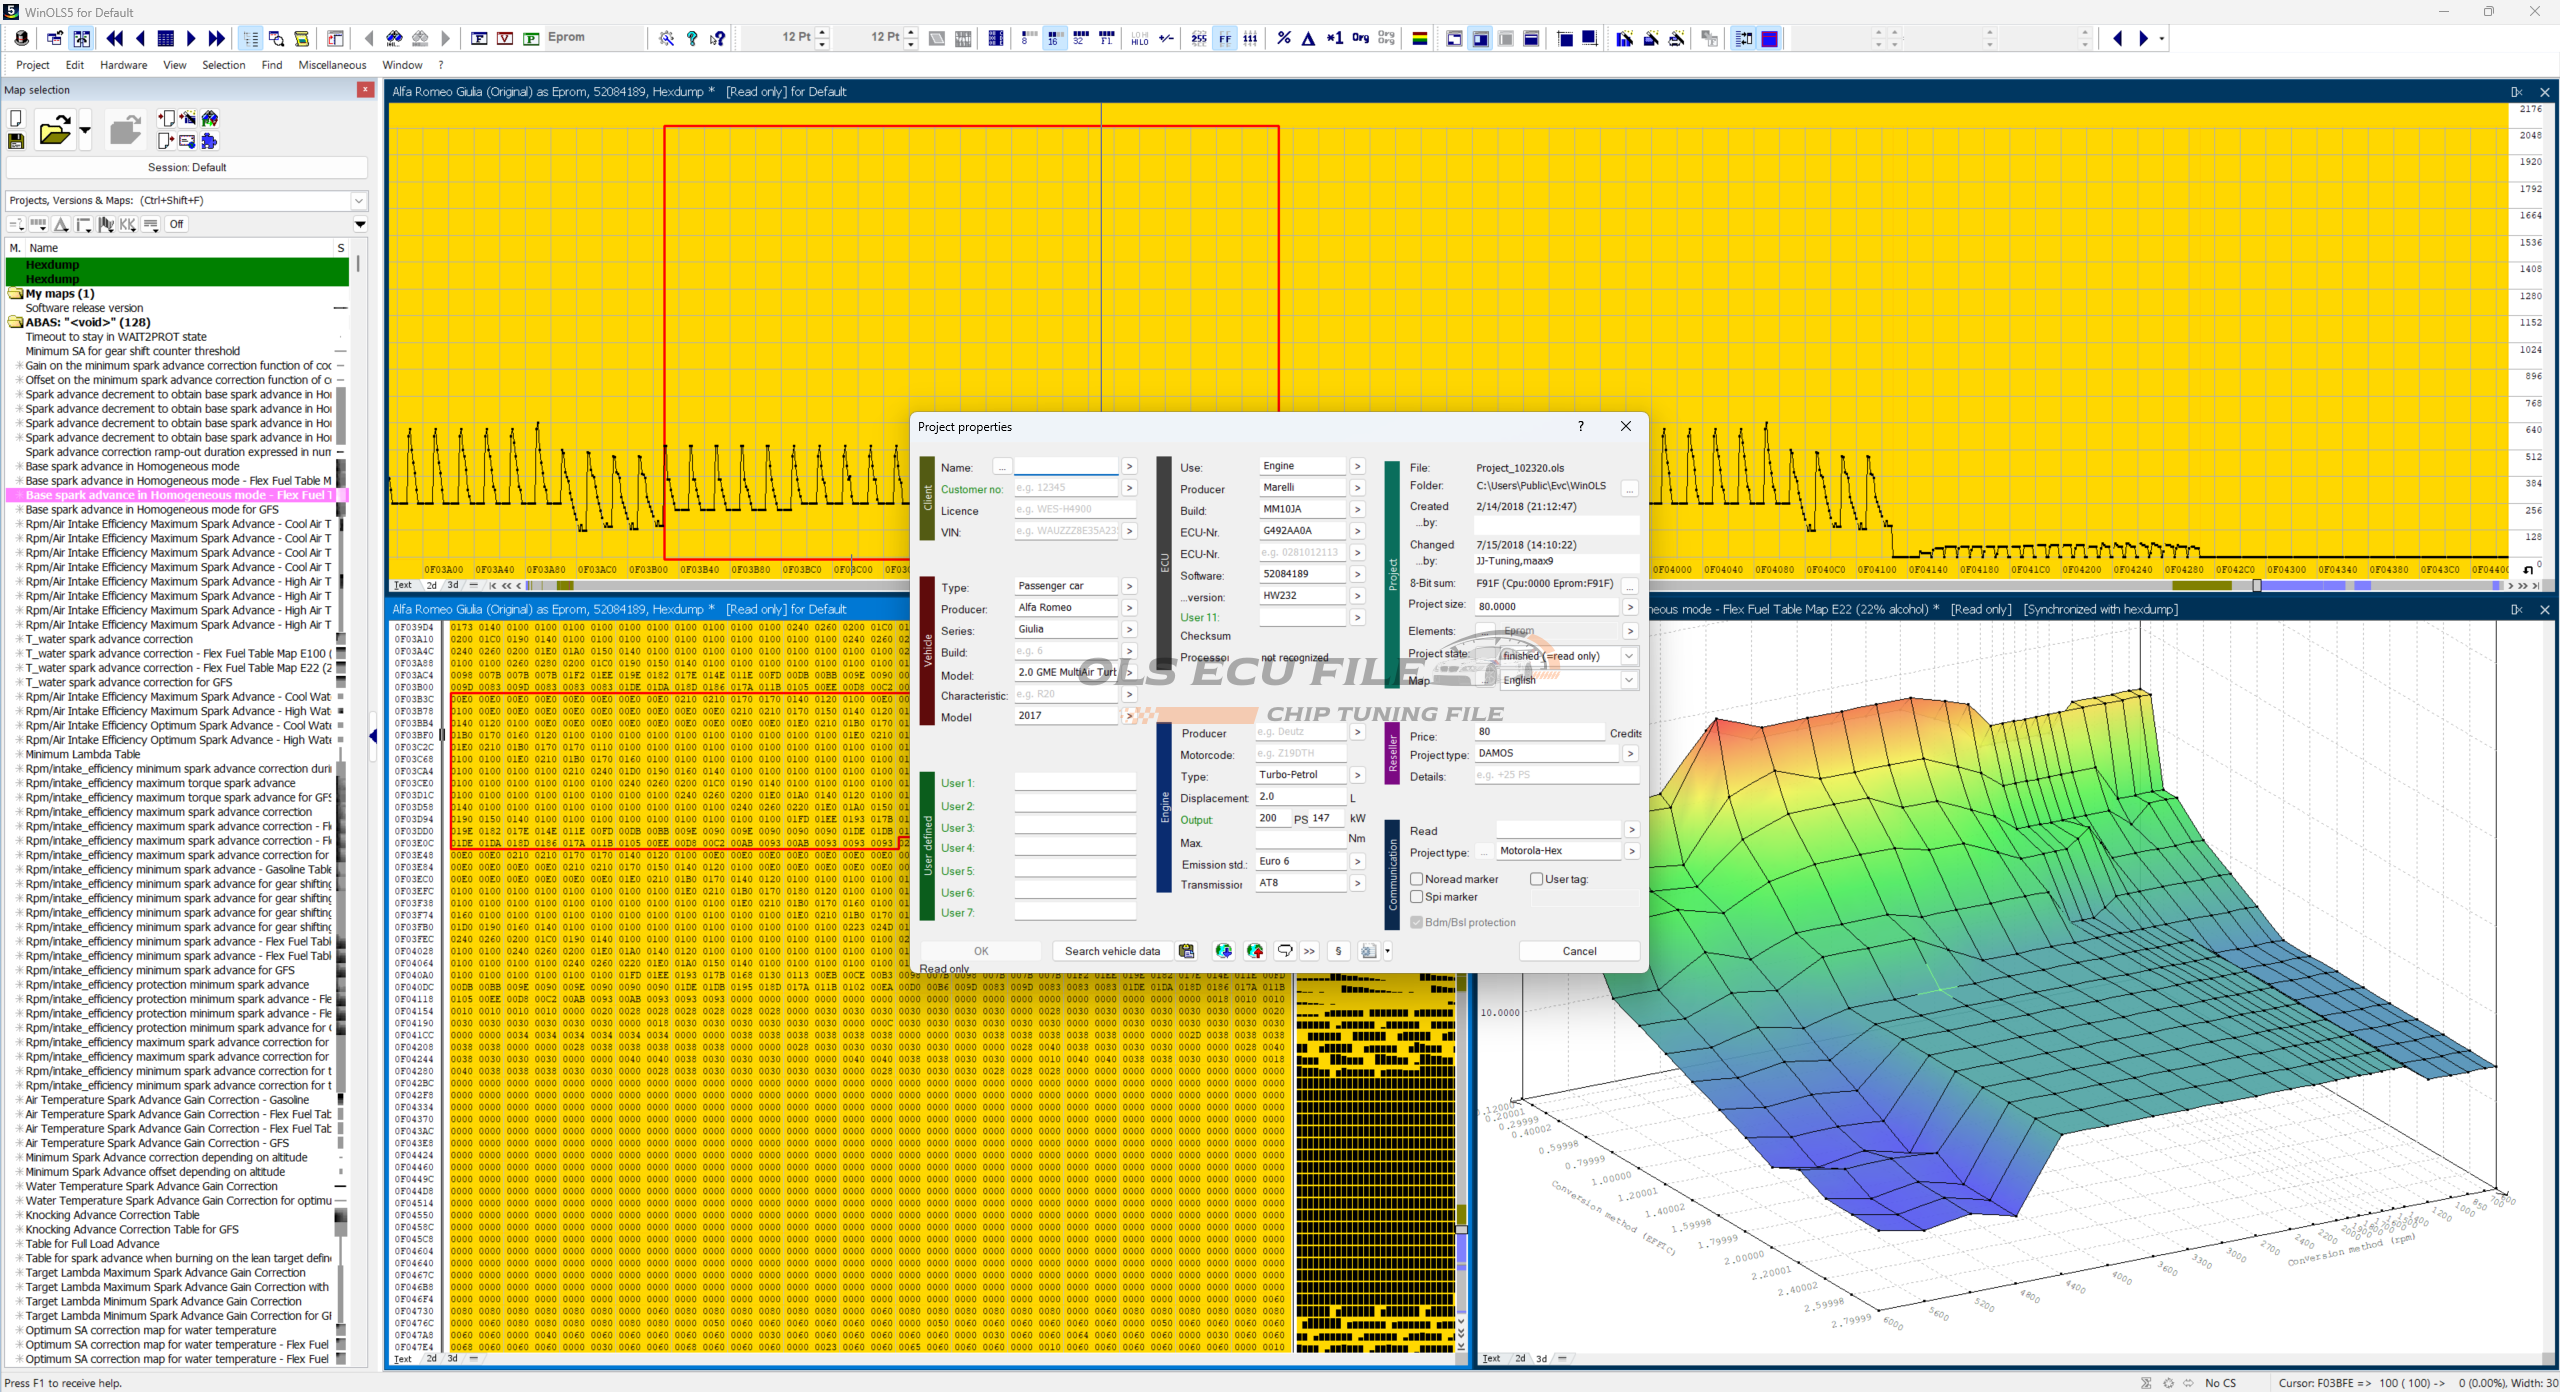Open the Project menu

click(x=32, y=65)
